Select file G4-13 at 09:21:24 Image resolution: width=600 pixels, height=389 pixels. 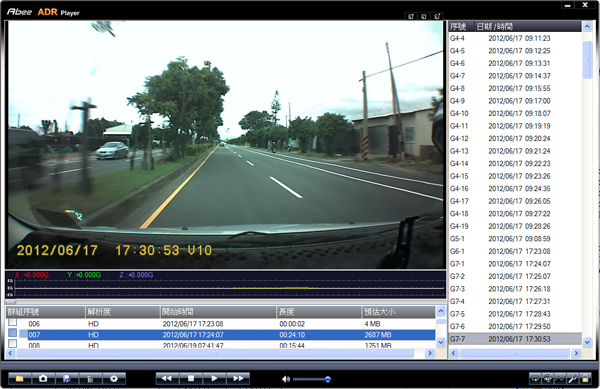[515, 151]
